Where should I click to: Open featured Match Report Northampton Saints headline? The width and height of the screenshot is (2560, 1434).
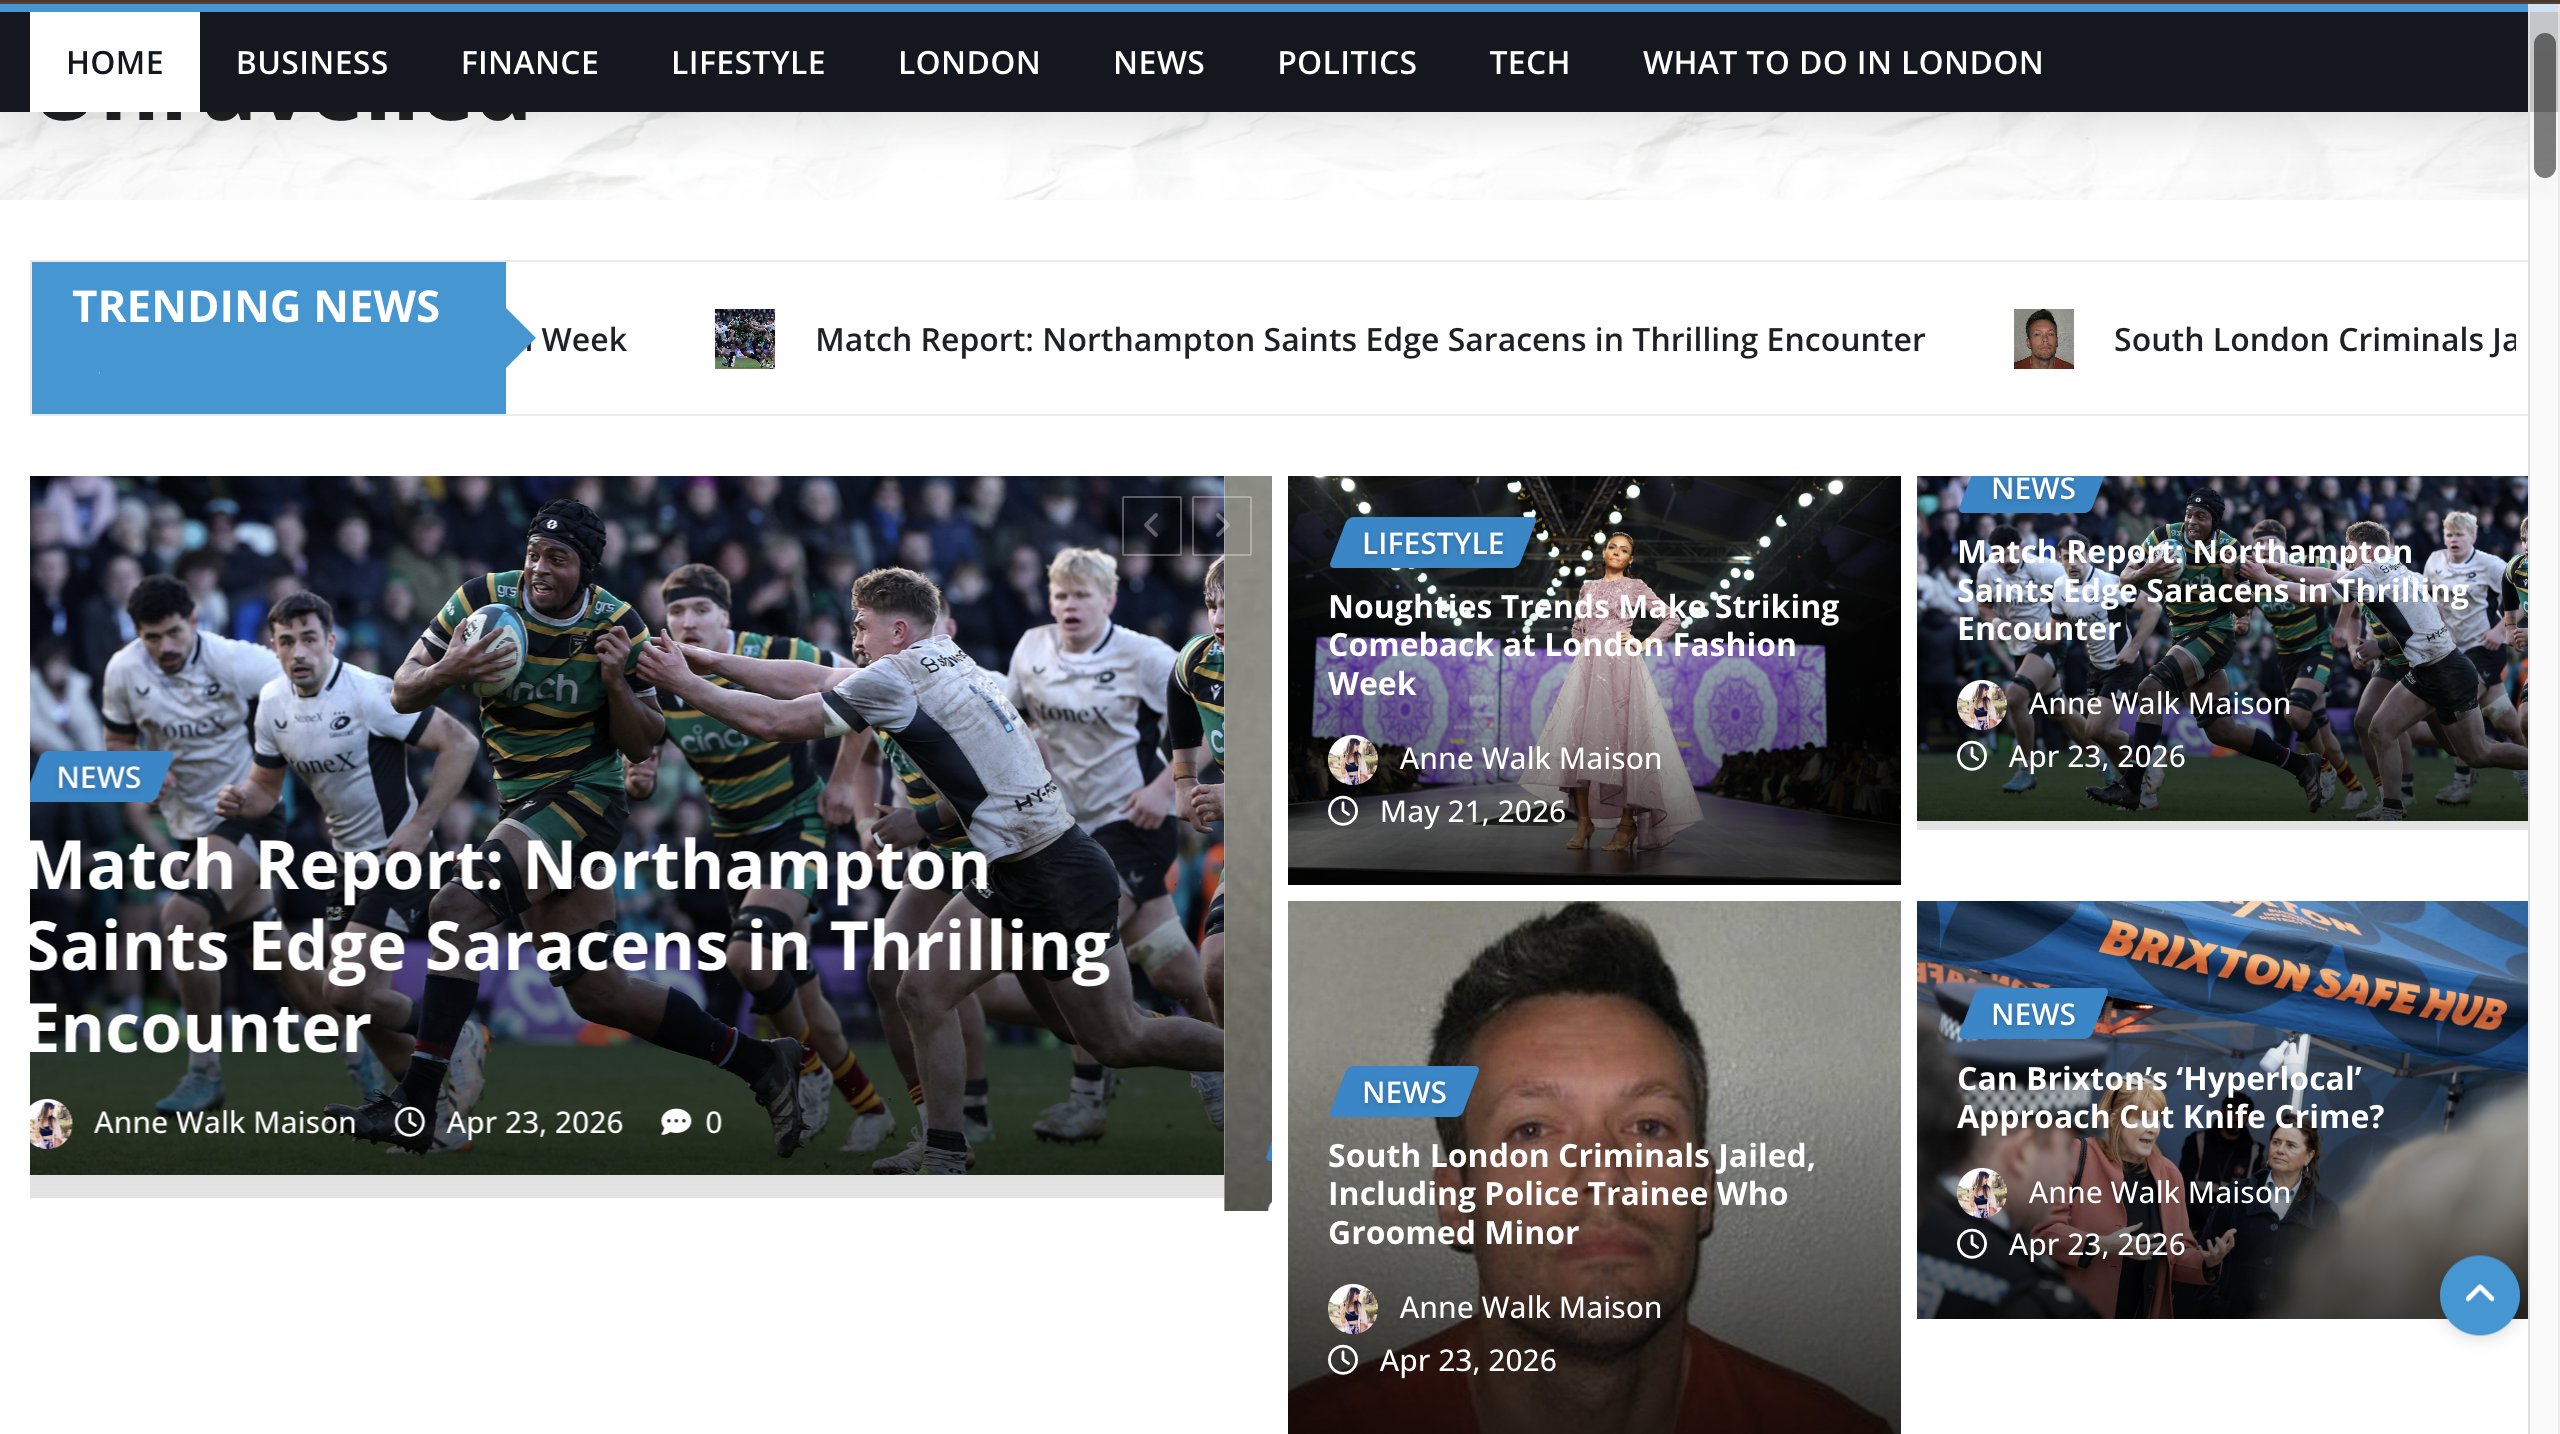click(x=568, y=945)
